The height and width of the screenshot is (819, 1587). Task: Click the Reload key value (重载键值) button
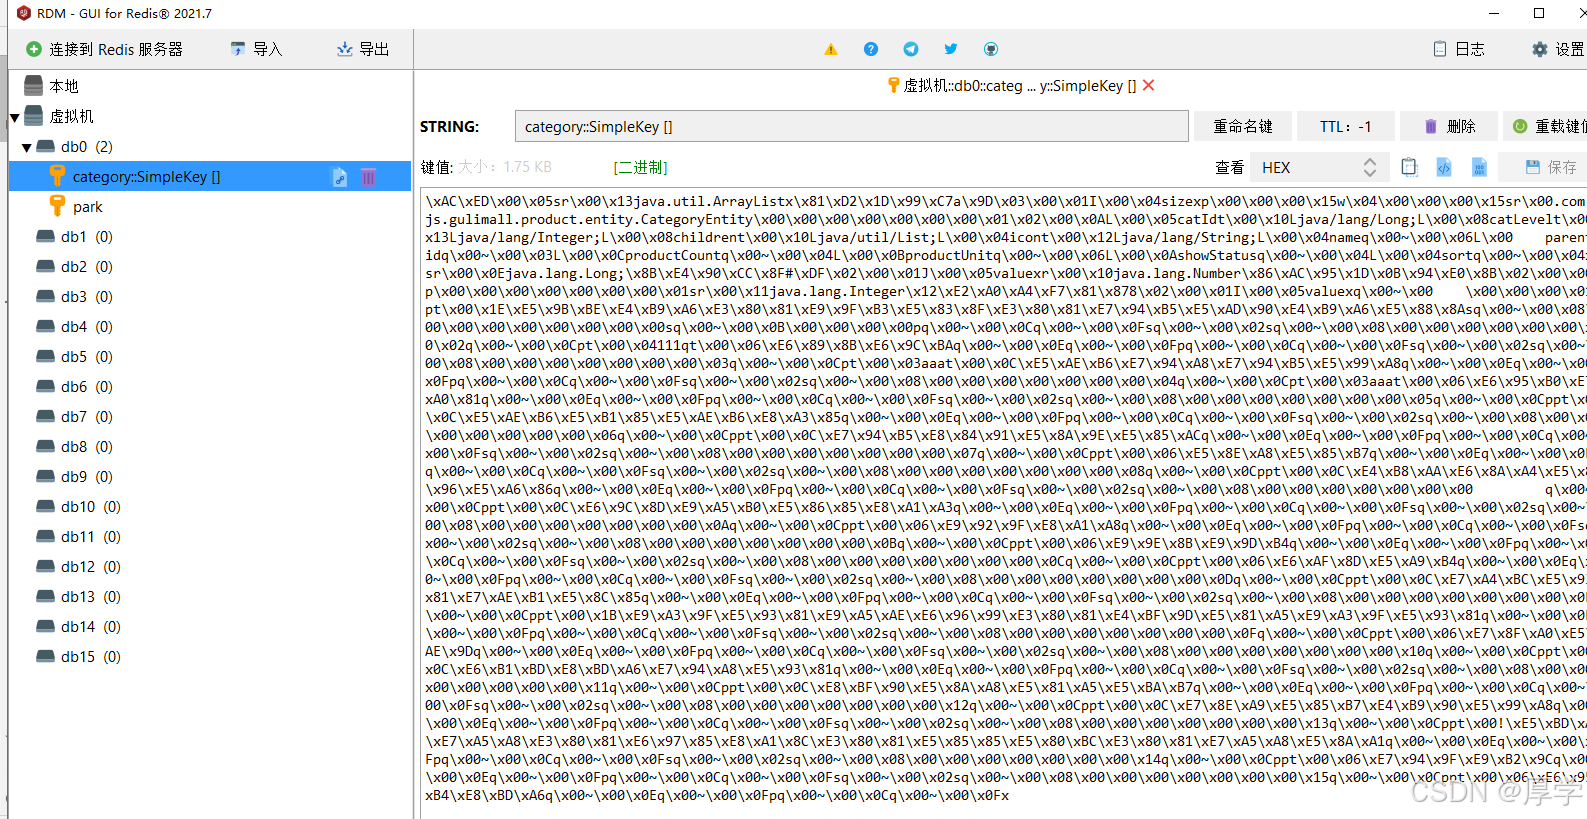(1545, 127)
